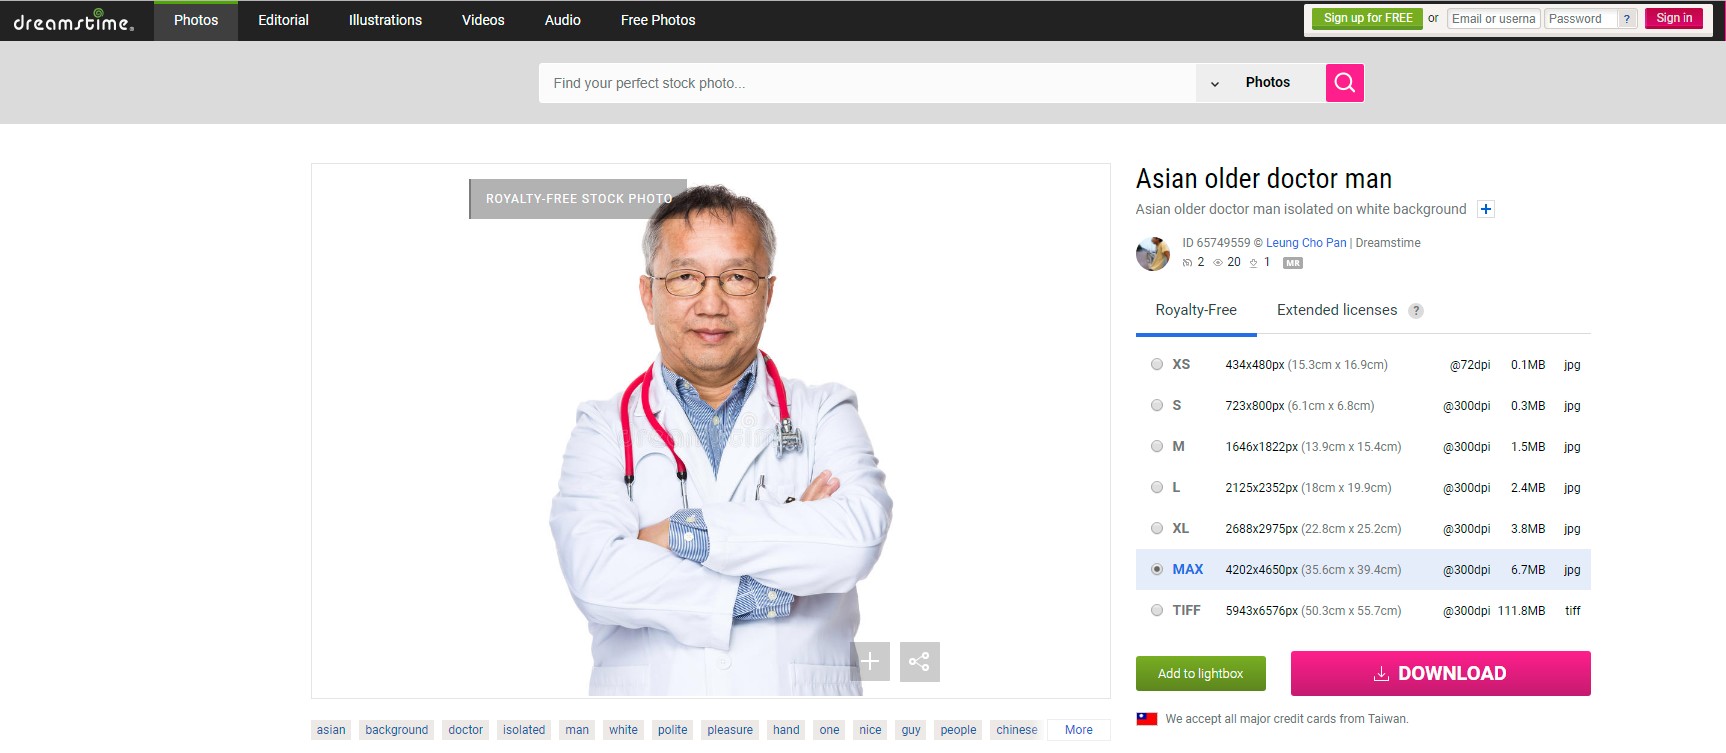Click the Extended licenses help icon
Viewport: 1726px width, 753px height.
[x=1416, y=311]
